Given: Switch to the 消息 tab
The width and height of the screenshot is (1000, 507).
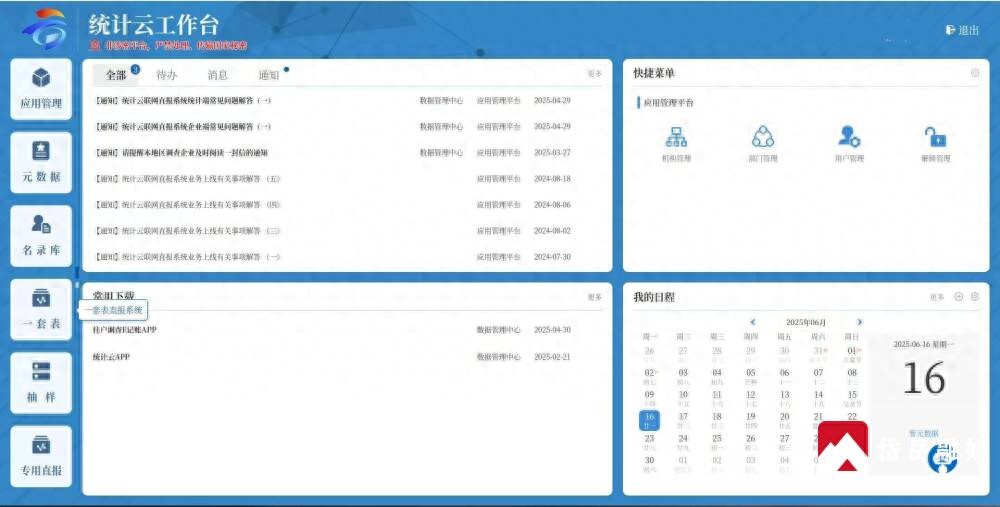Looking at the screenshot, I should 217,75.
